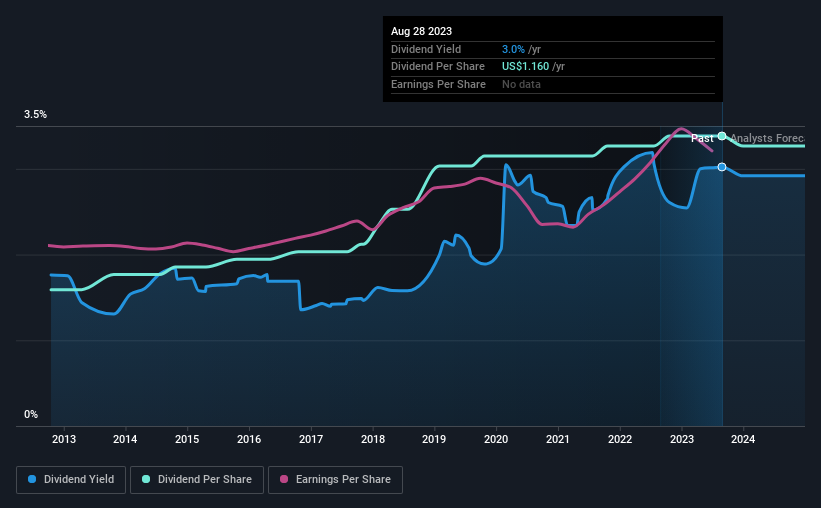Click the No data earnings value
821x508 pixels.
[521, 84]
